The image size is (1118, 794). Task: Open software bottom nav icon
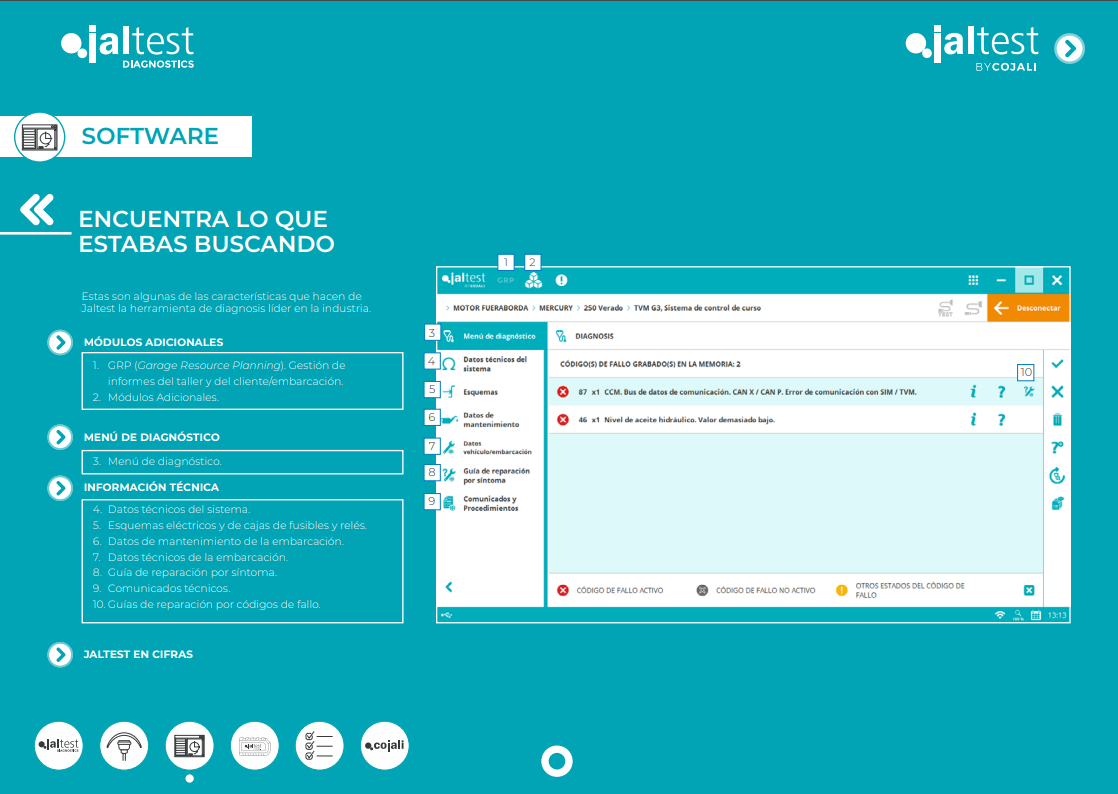[189, 746]
